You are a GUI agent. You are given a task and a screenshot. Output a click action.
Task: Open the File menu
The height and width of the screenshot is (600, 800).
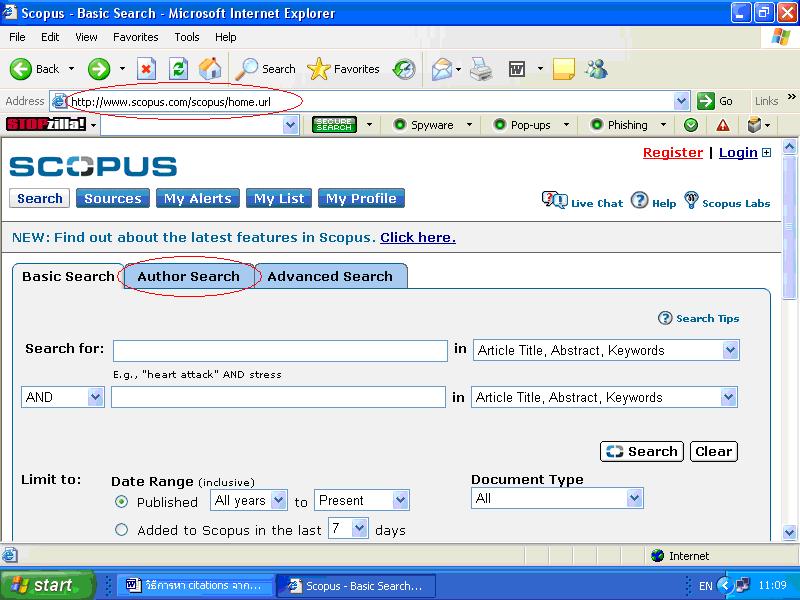point(17,37)
